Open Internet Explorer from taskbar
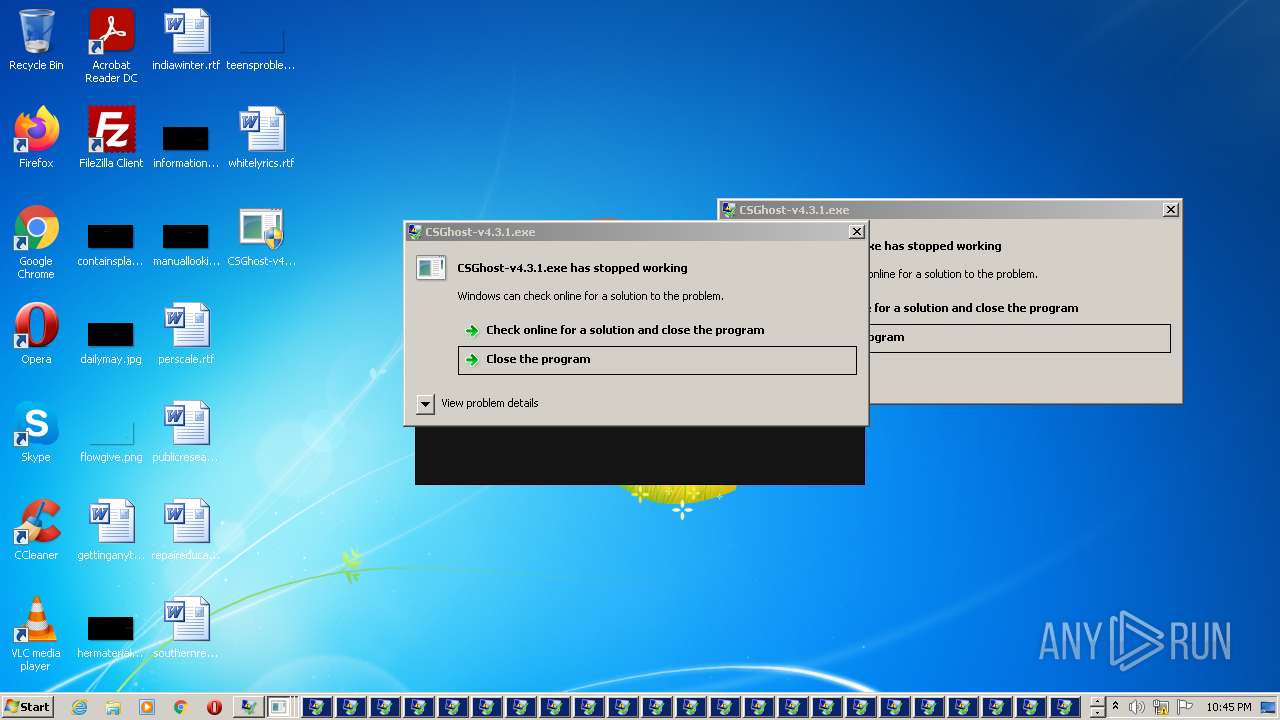 pyautogui.click(x=79, y=707)
